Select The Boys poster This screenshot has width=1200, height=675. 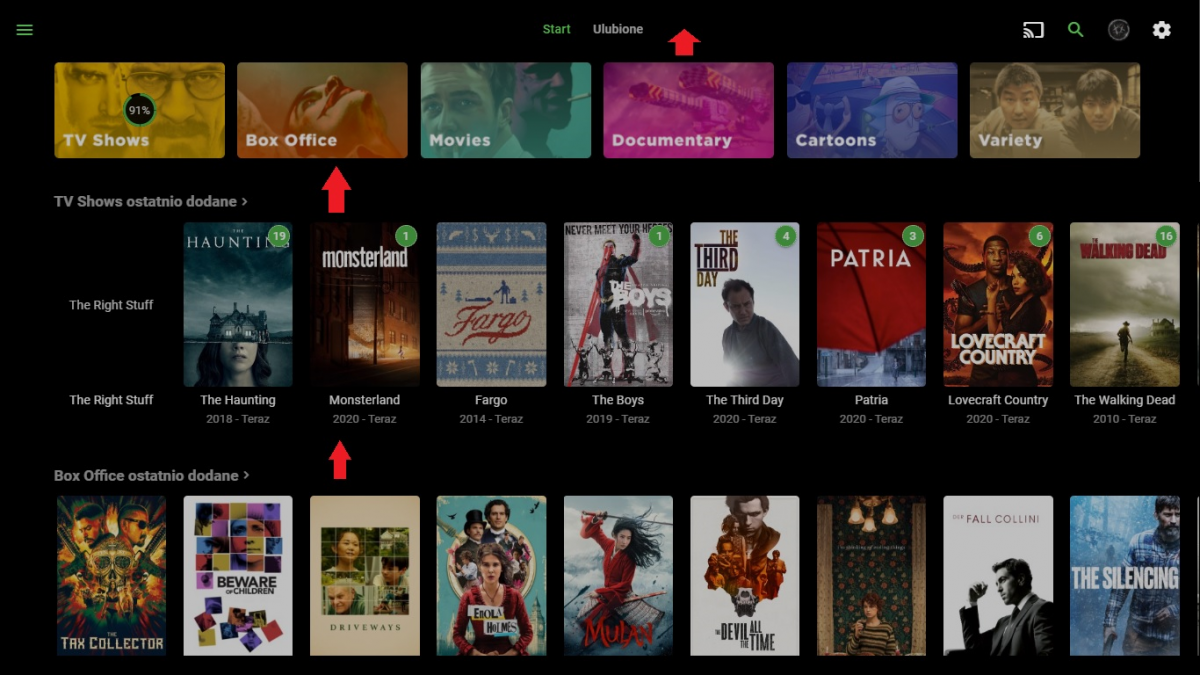coord(618,304)
